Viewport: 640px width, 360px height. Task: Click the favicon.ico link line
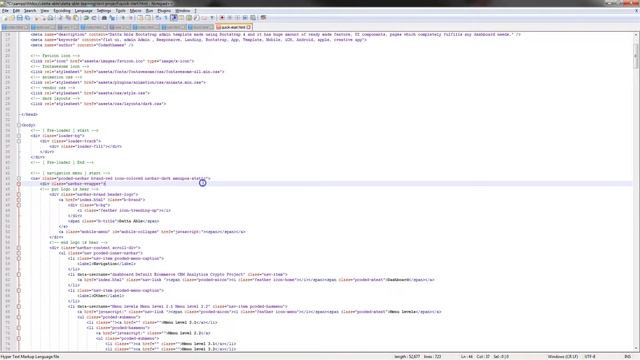click(x=112, y=61)
